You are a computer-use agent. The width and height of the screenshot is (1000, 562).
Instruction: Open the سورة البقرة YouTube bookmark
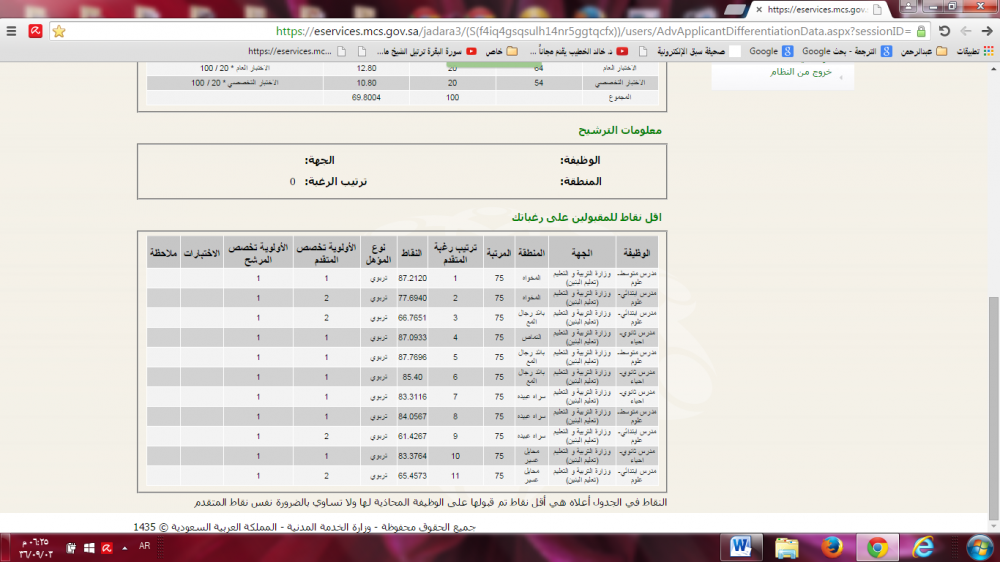click(x=426, y=51)
